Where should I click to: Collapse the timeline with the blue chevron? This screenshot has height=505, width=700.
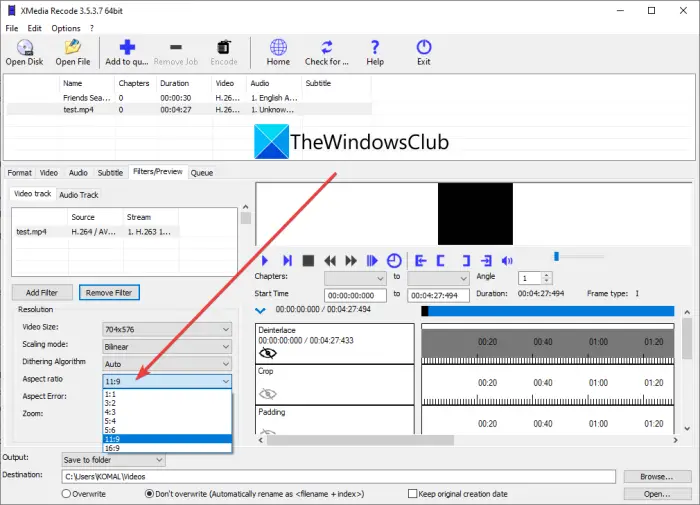[260, 310]
